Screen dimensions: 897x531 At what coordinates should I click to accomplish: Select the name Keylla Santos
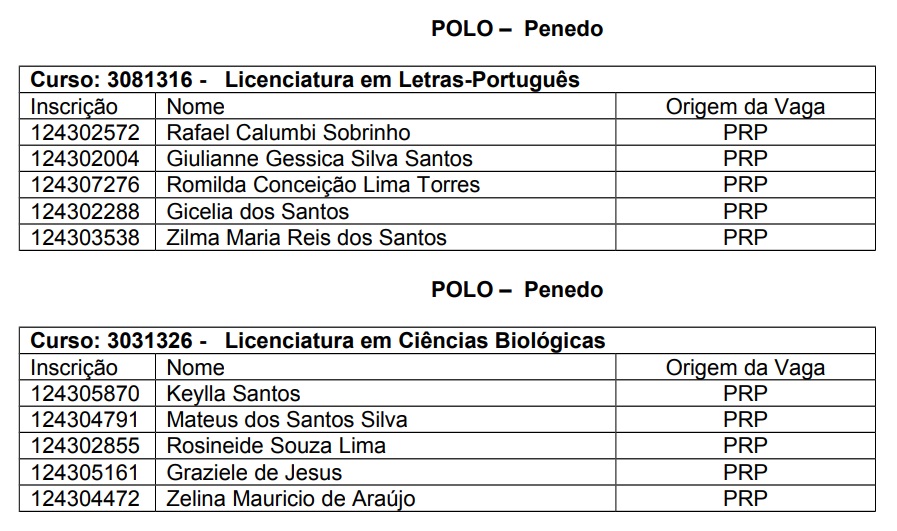coord(233,394)
